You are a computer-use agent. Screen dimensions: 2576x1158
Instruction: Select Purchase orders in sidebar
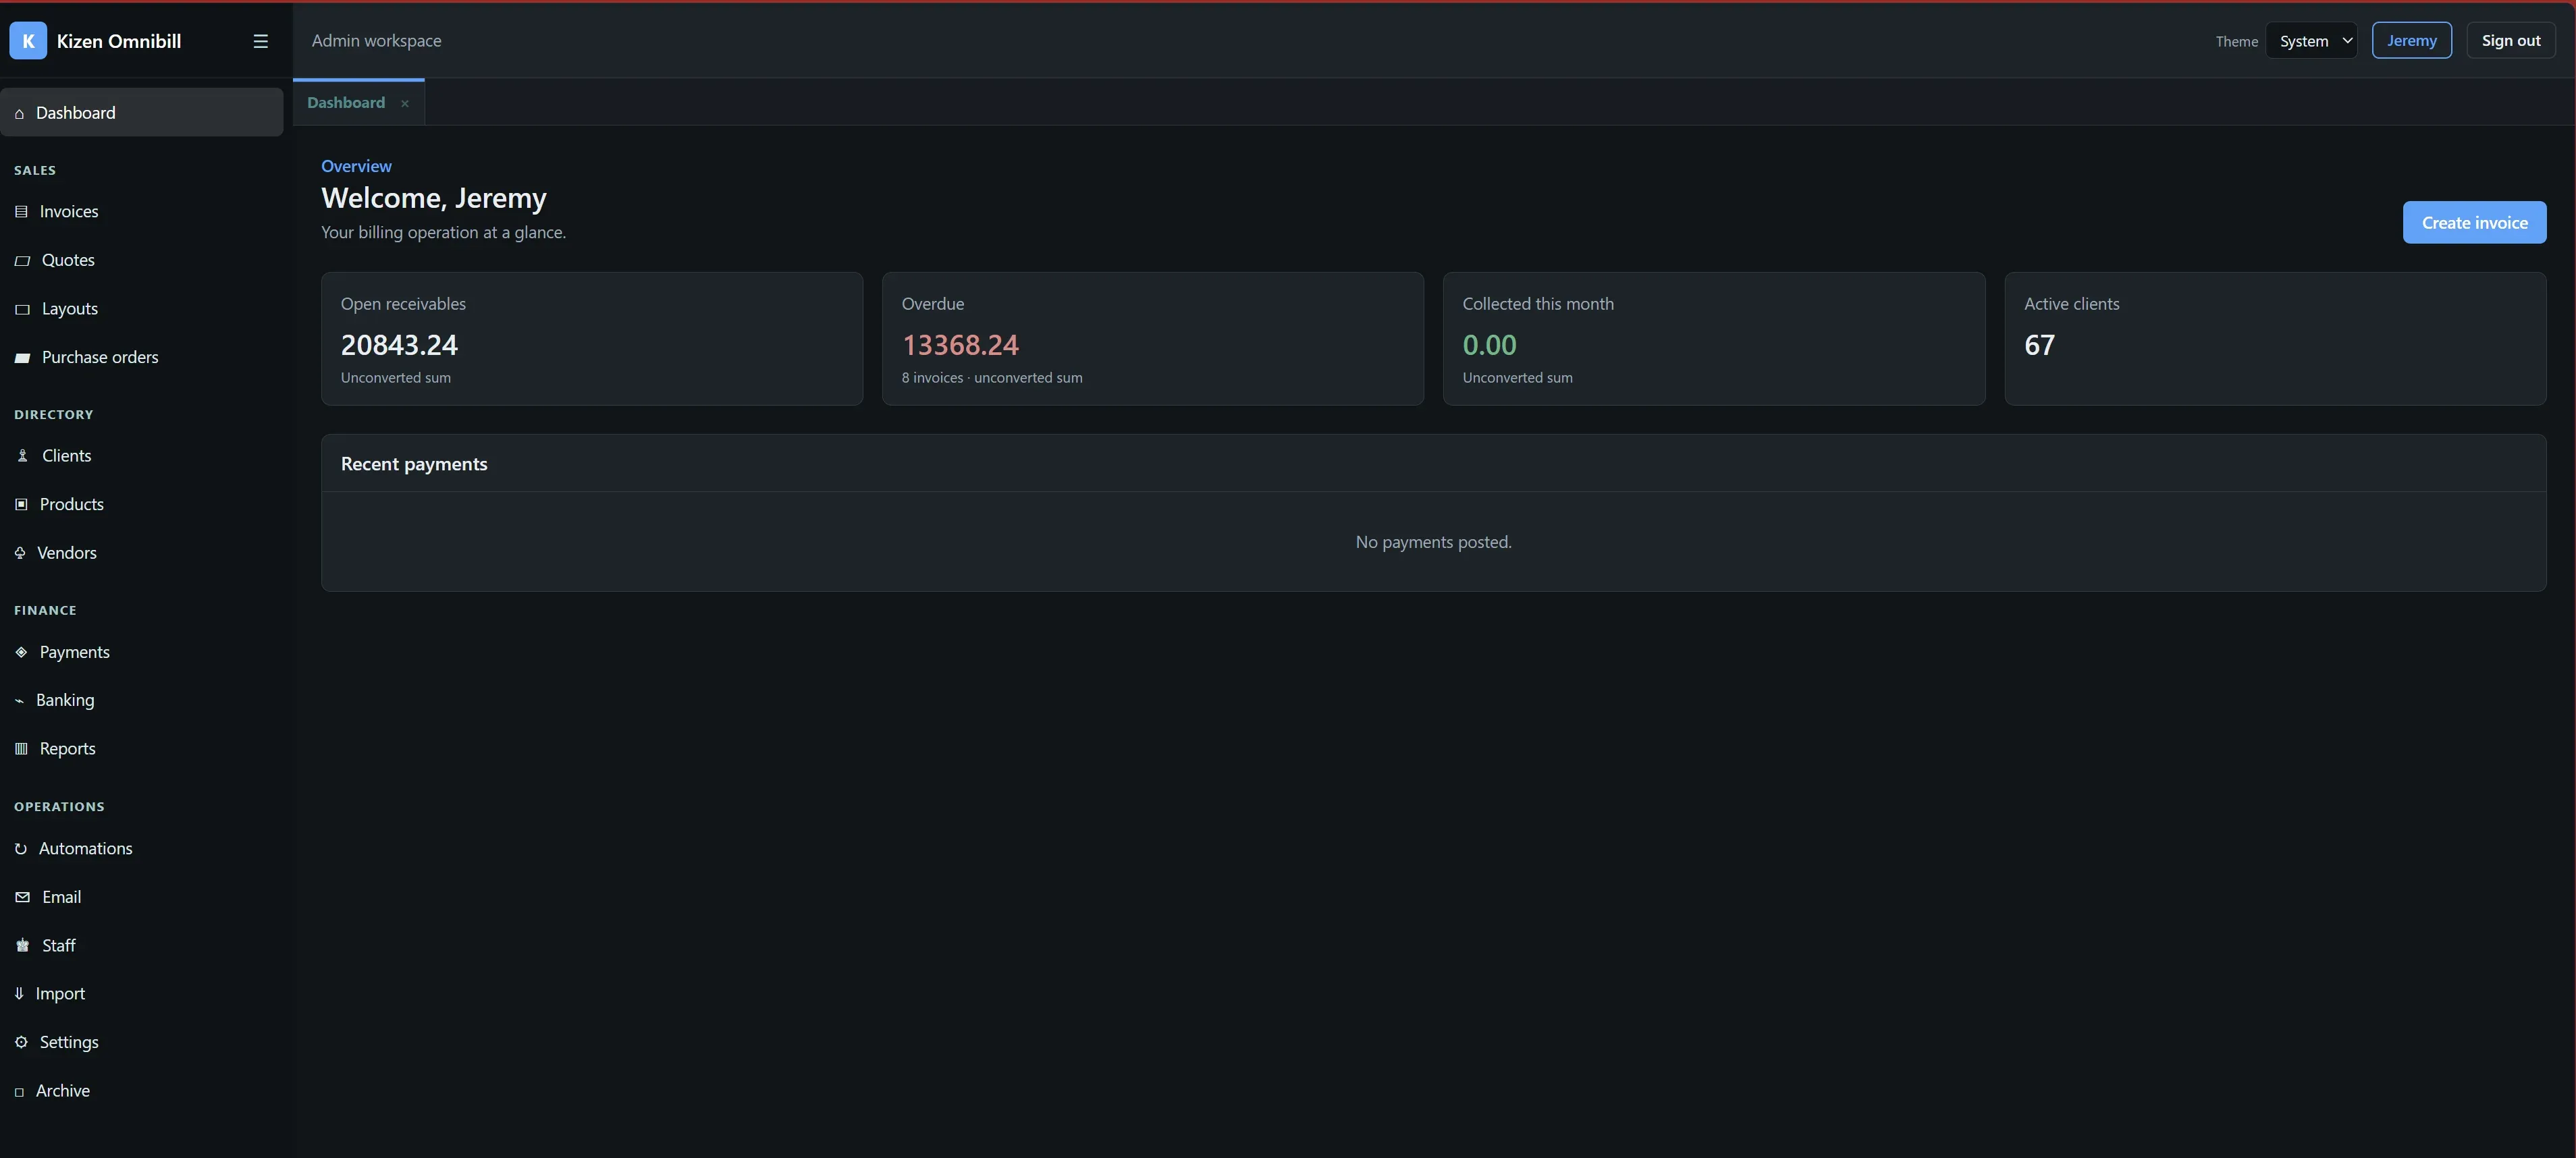point(142,357)
